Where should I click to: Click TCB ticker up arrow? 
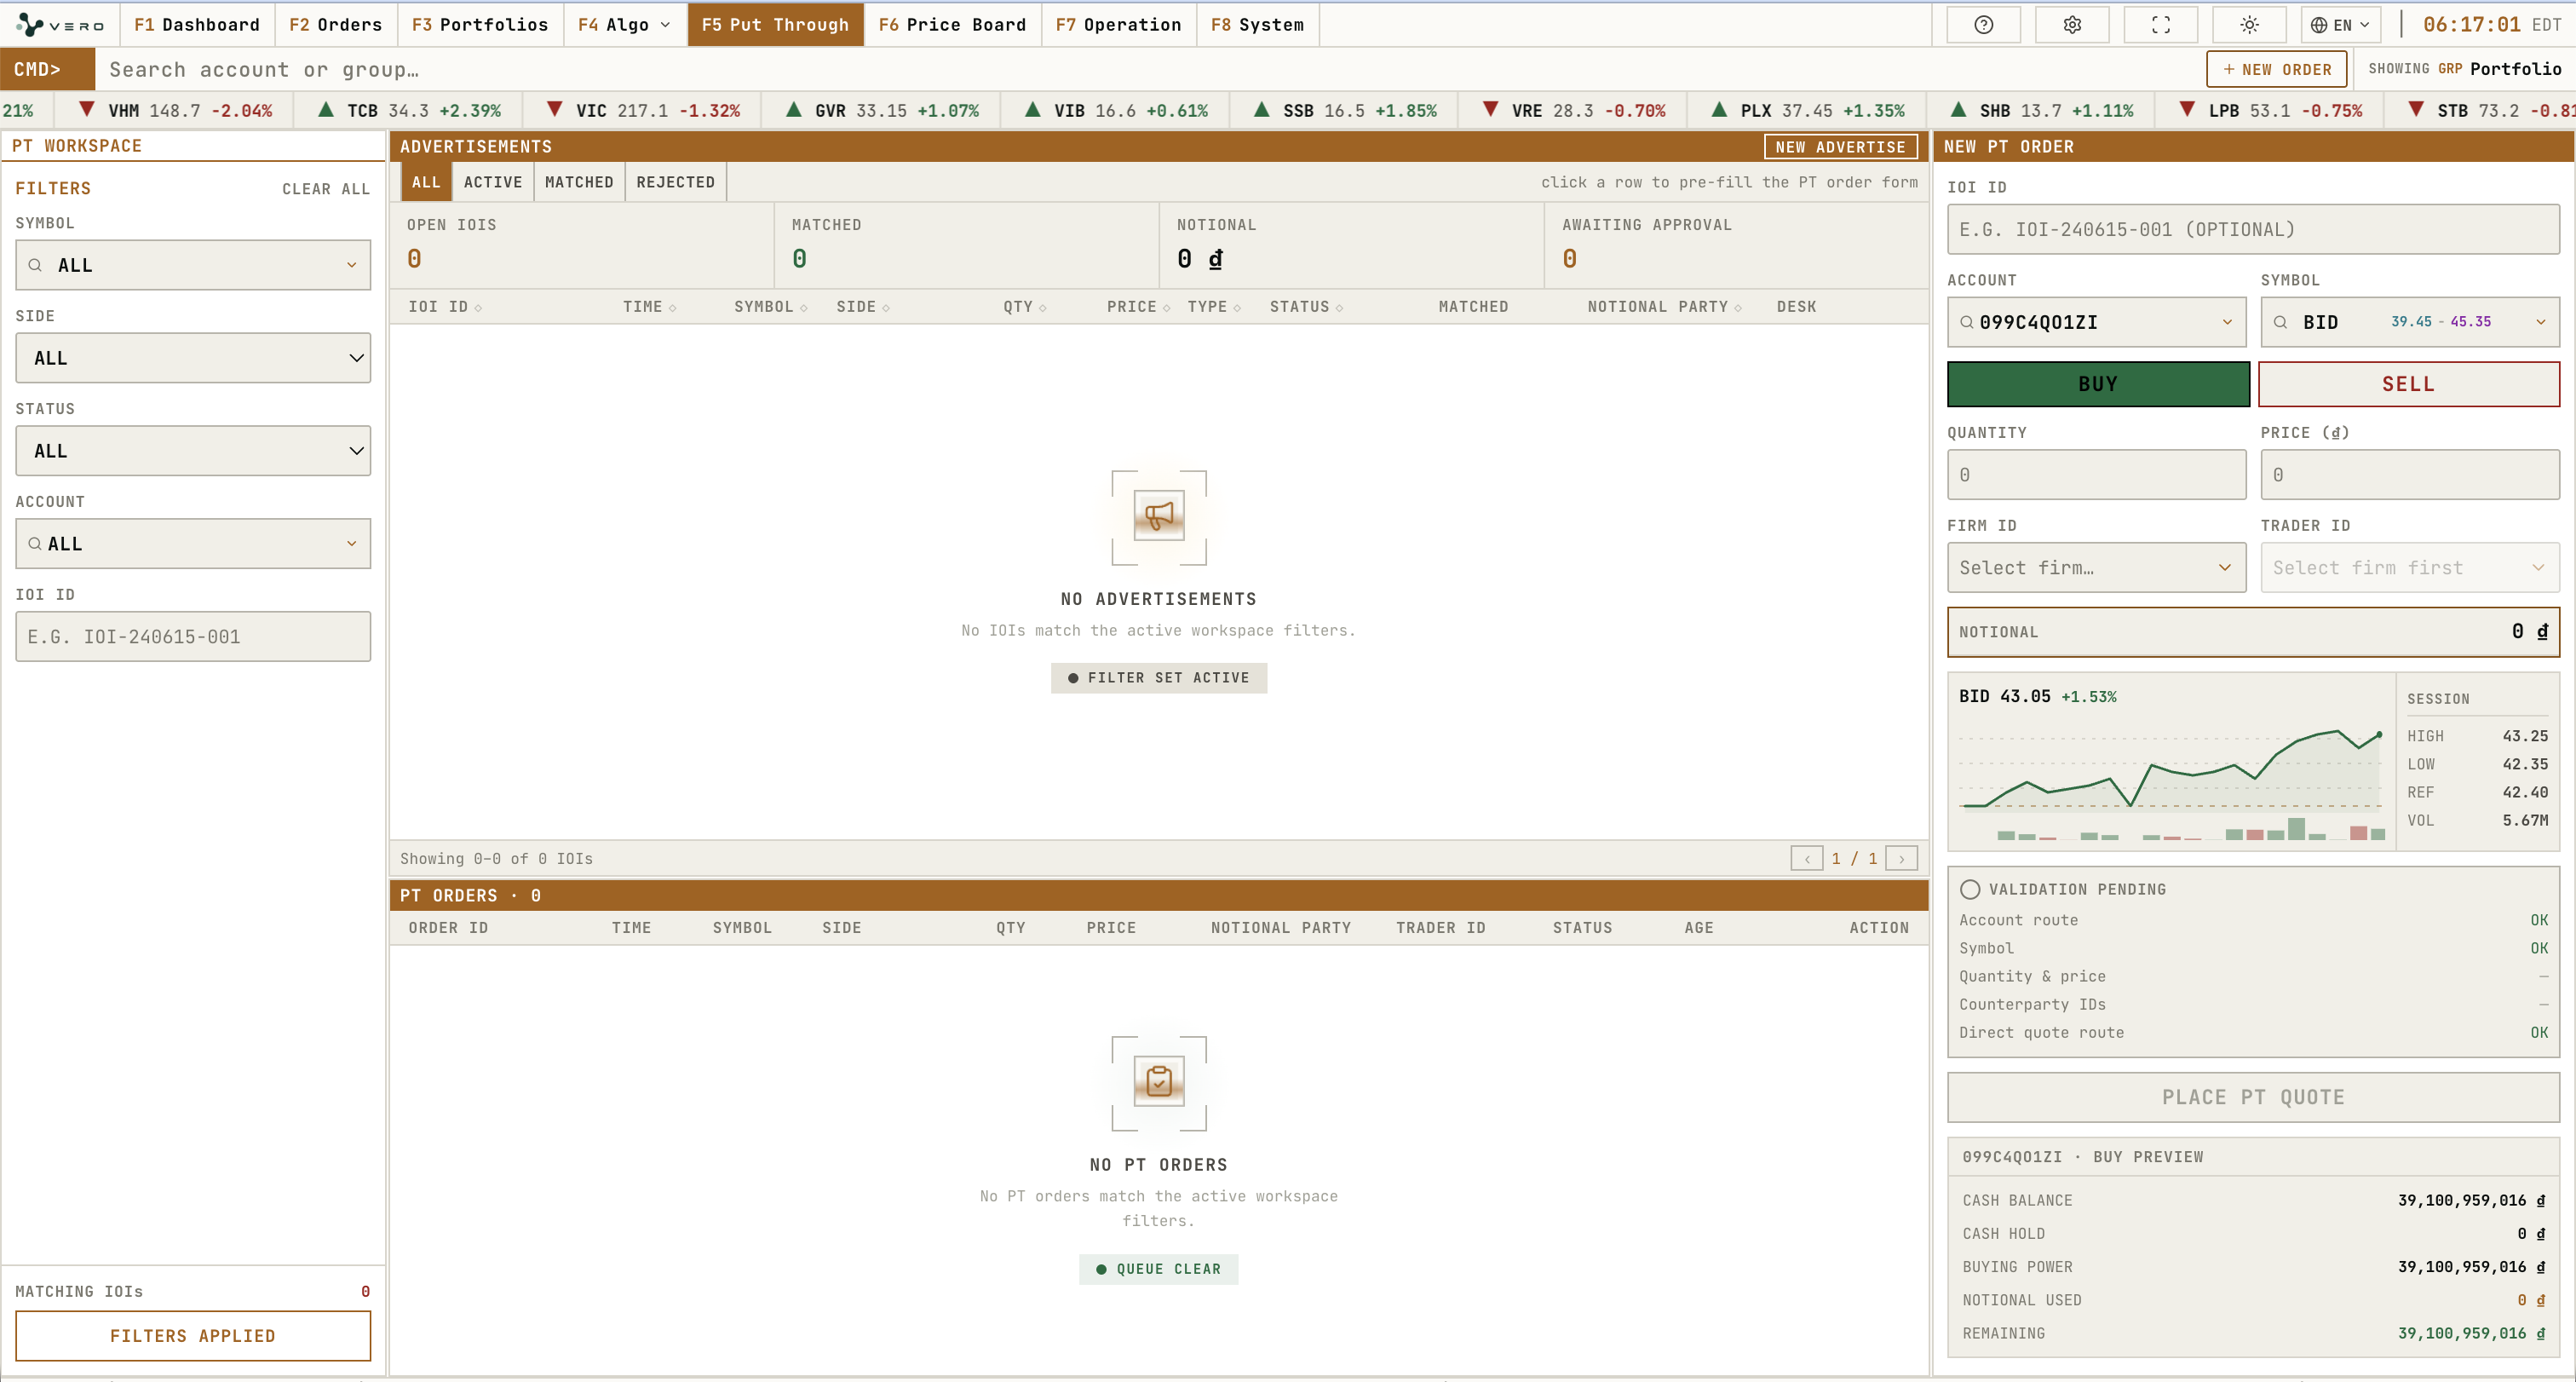pyautogui.click(x=325, y=110)
